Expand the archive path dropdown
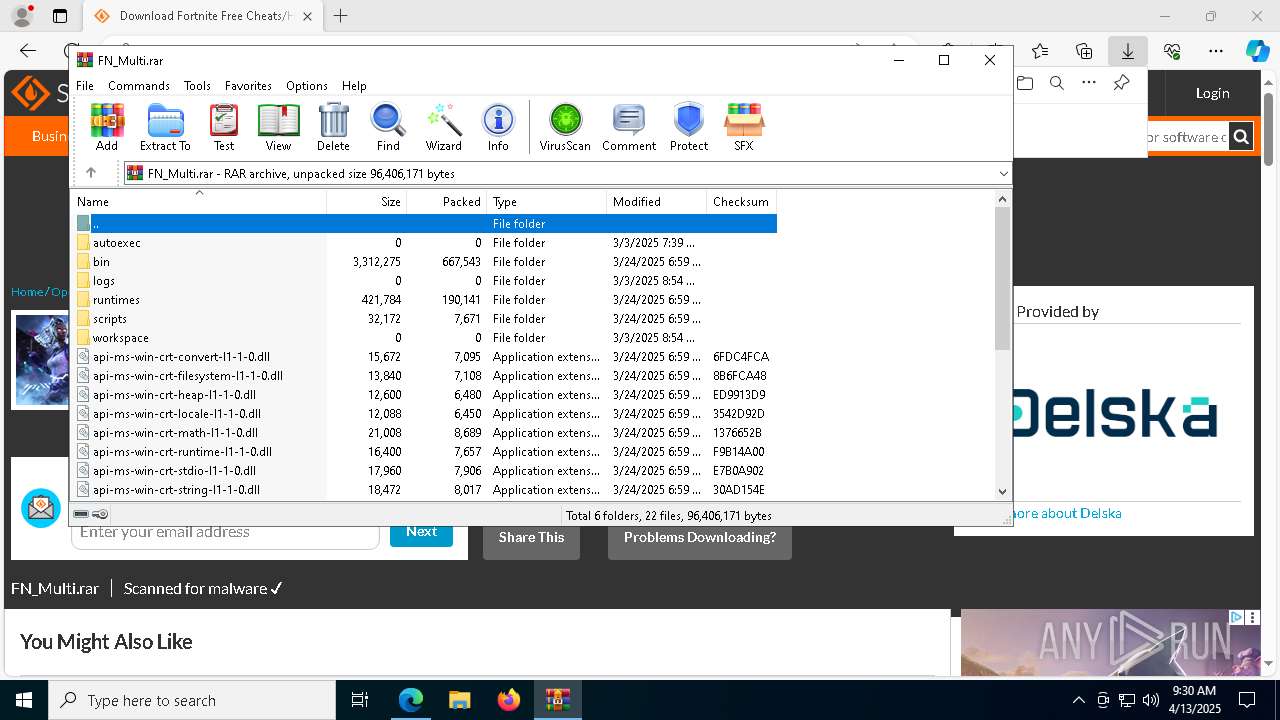 (x=1003, y=174)
